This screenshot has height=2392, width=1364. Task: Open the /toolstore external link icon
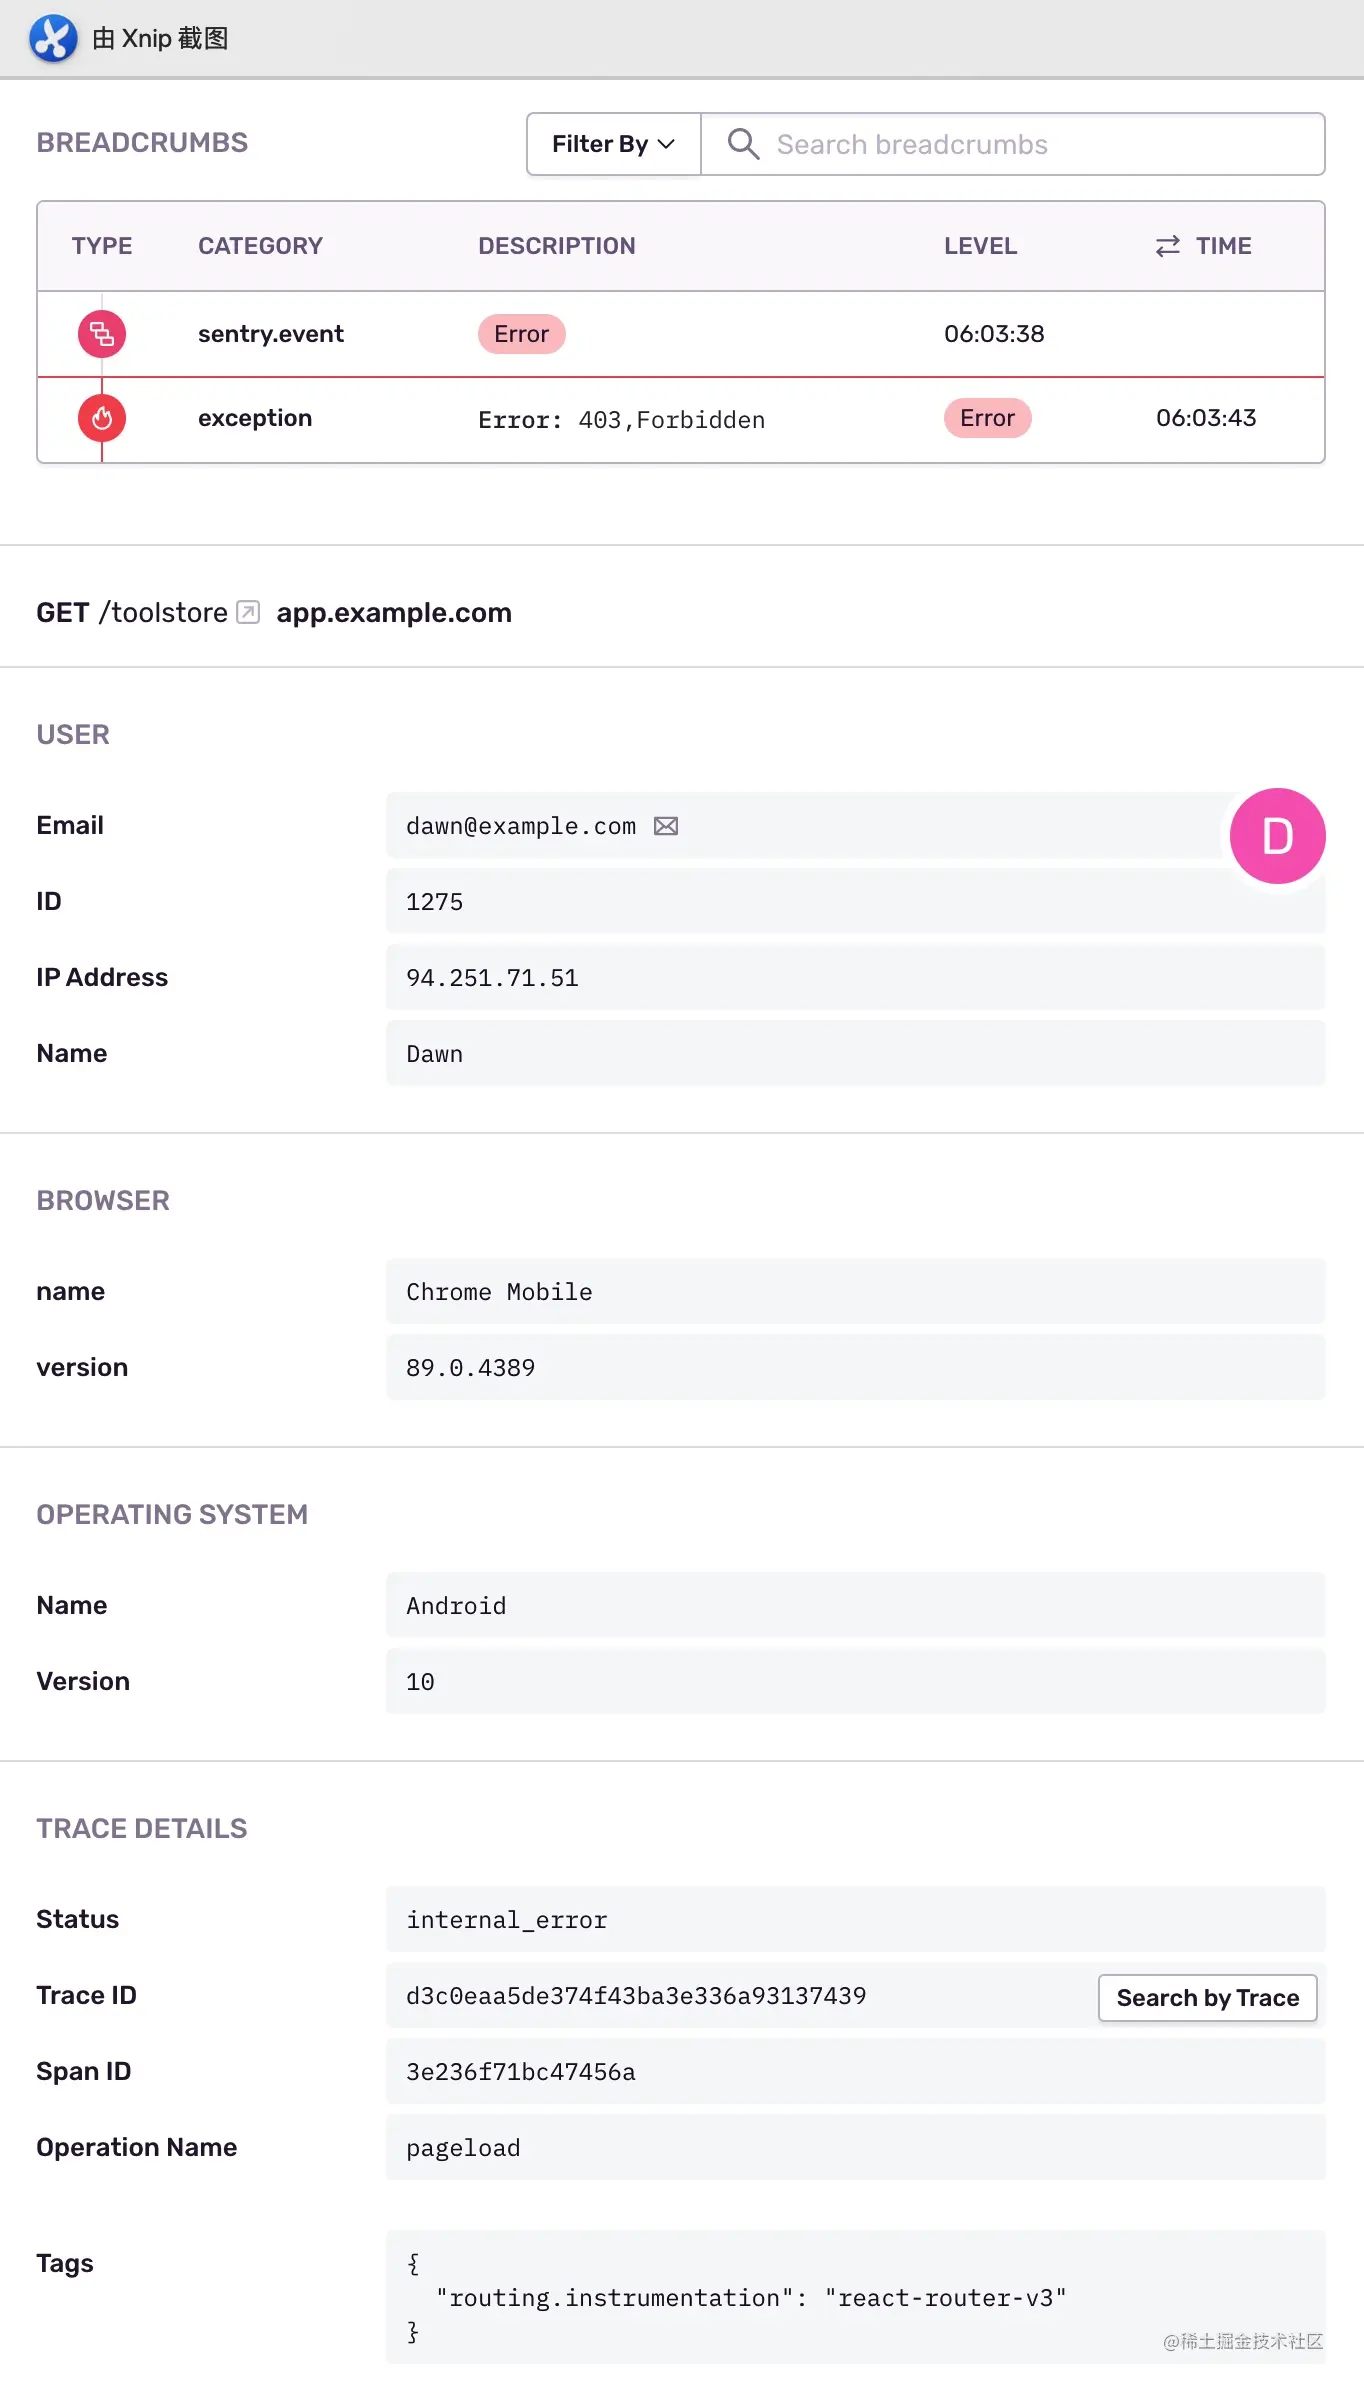click(248, 612)
